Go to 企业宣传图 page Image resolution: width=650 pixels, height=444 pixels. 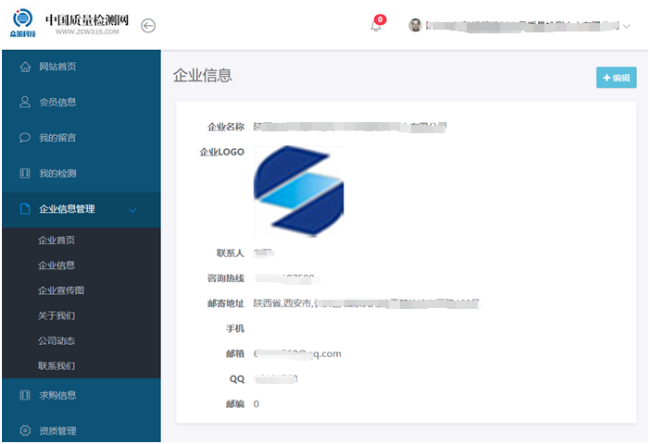pyautogui.click(x=61, y=291)
